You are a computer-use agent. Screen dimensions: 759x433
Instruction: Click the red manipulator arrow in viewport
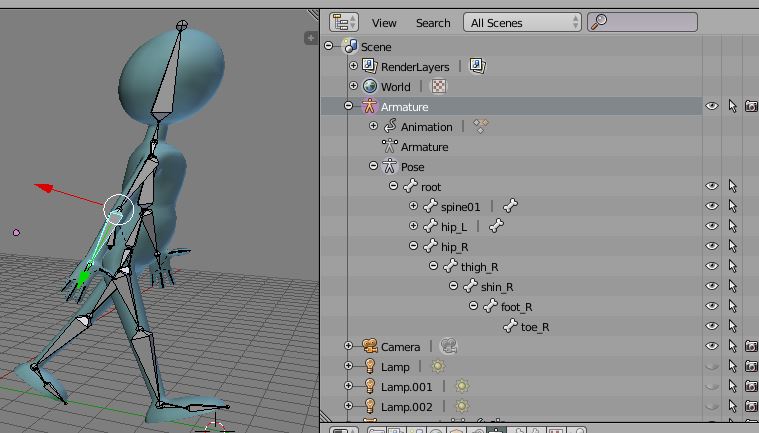(x=46, y=188)
